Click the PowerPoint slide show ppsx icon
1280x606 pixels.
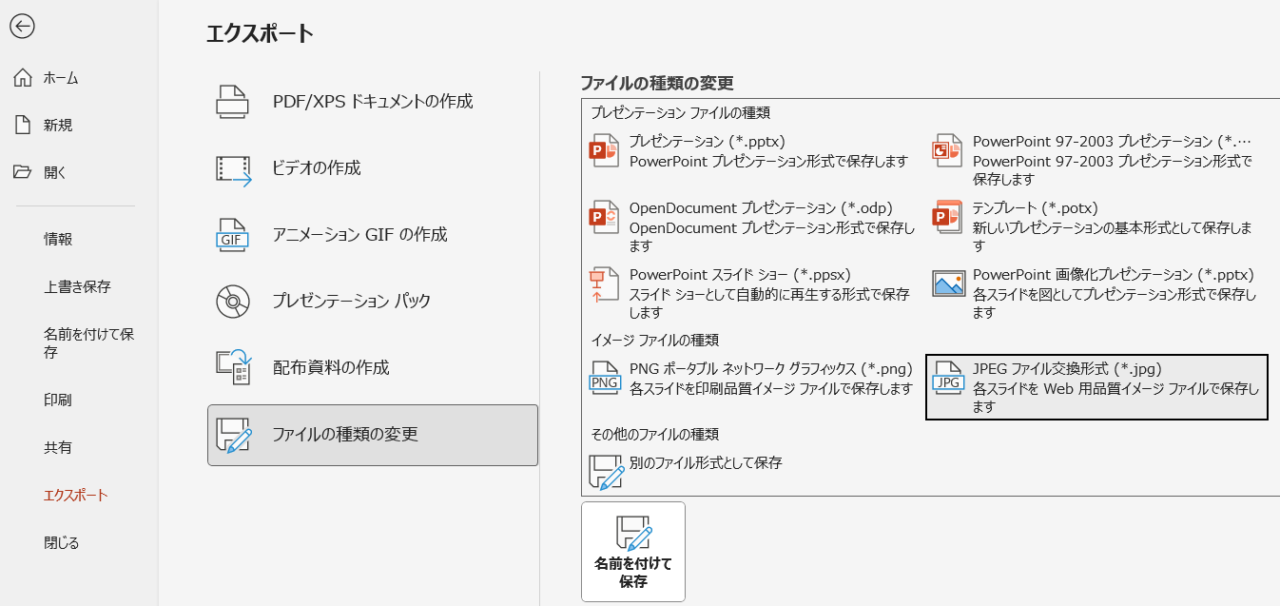point(605,284)
